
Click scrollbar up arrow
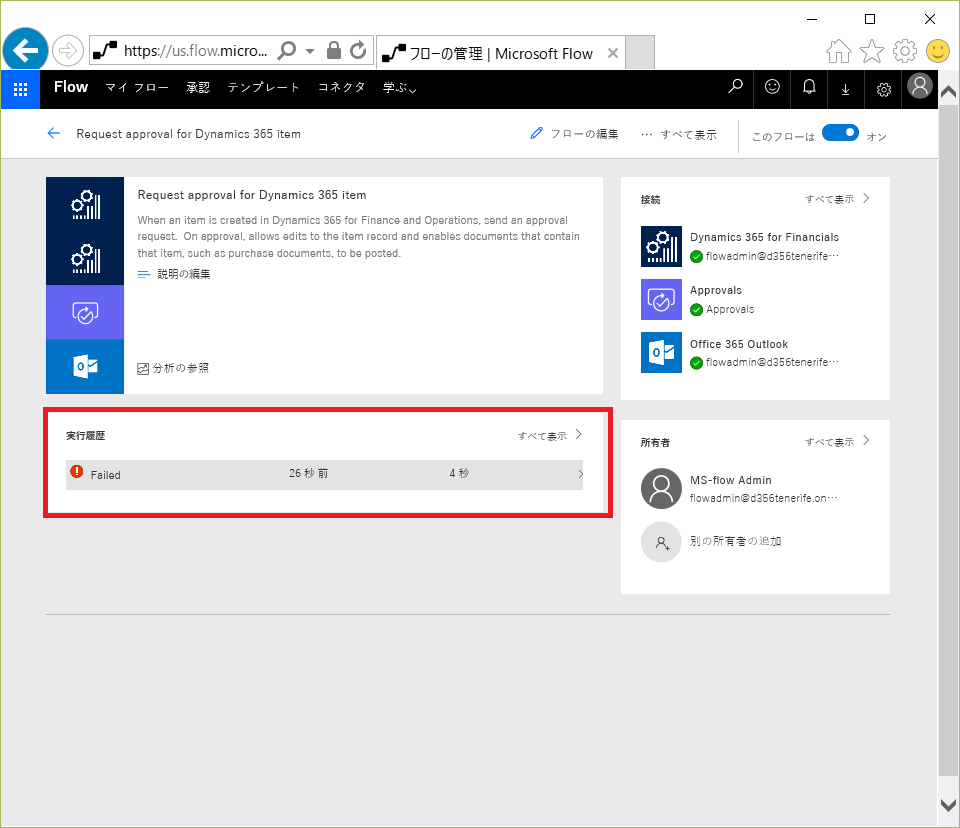pos(948,92)
